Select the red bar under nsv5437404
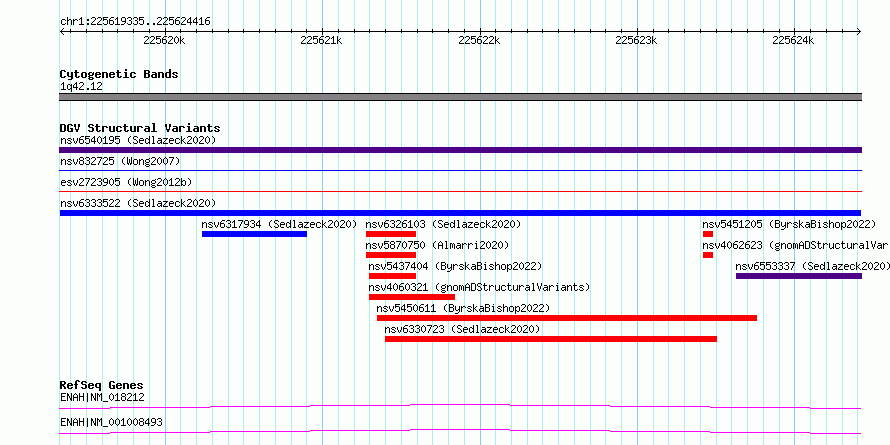Image resolution: width=890 pixels, height=445 pixels. (x=393, y=276)
